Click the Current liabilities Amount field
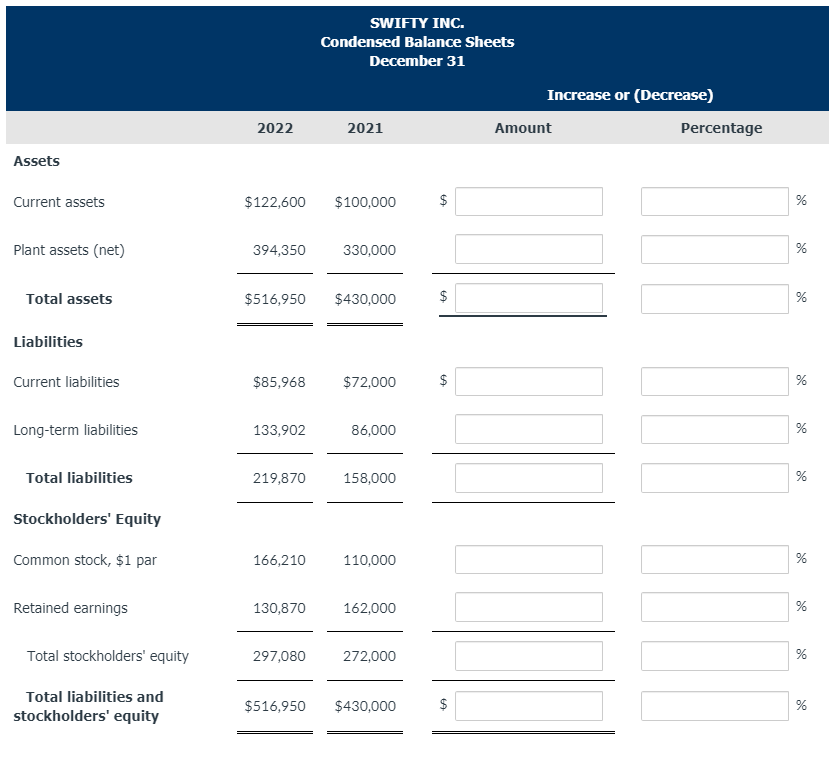Screen dimensions: 837x760 coord(528,381)
